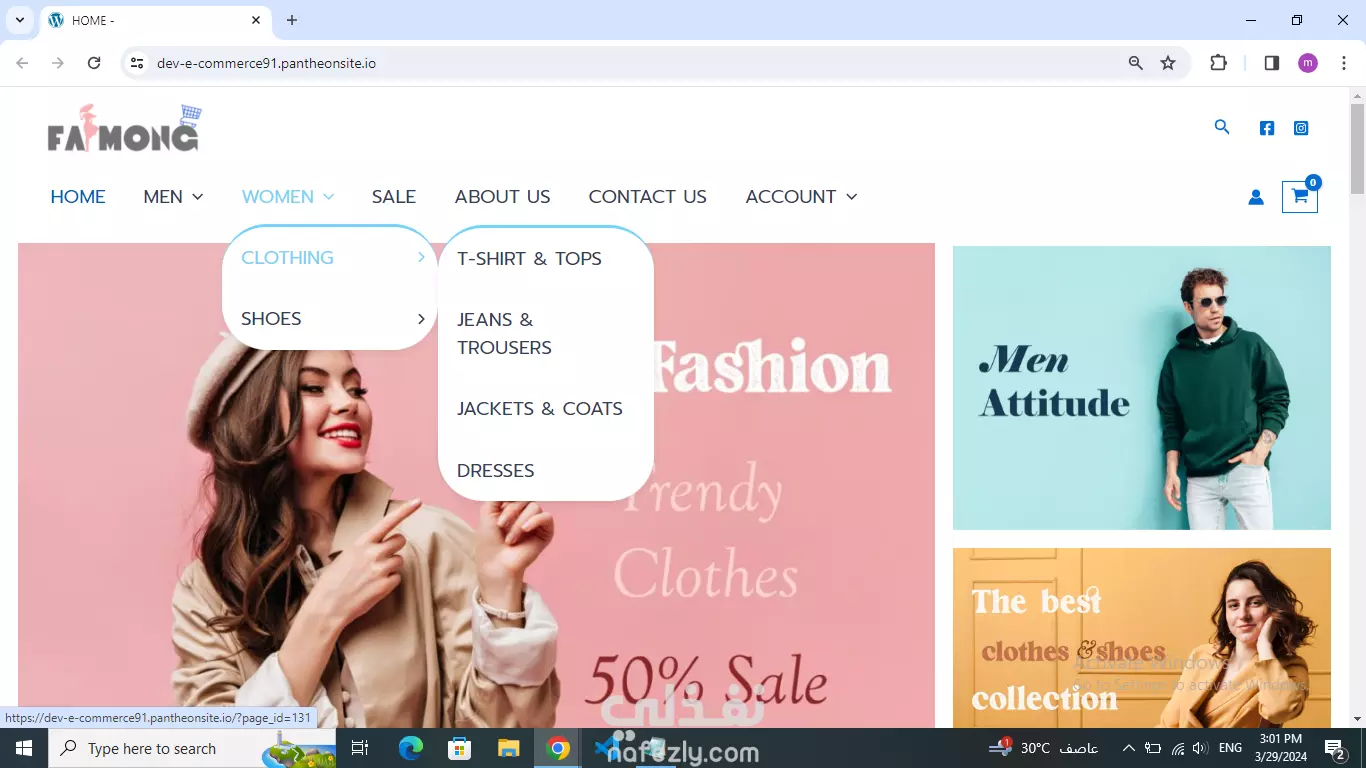Close the HOME tab
Screen dimensions: 1366x768
point(256,20)
